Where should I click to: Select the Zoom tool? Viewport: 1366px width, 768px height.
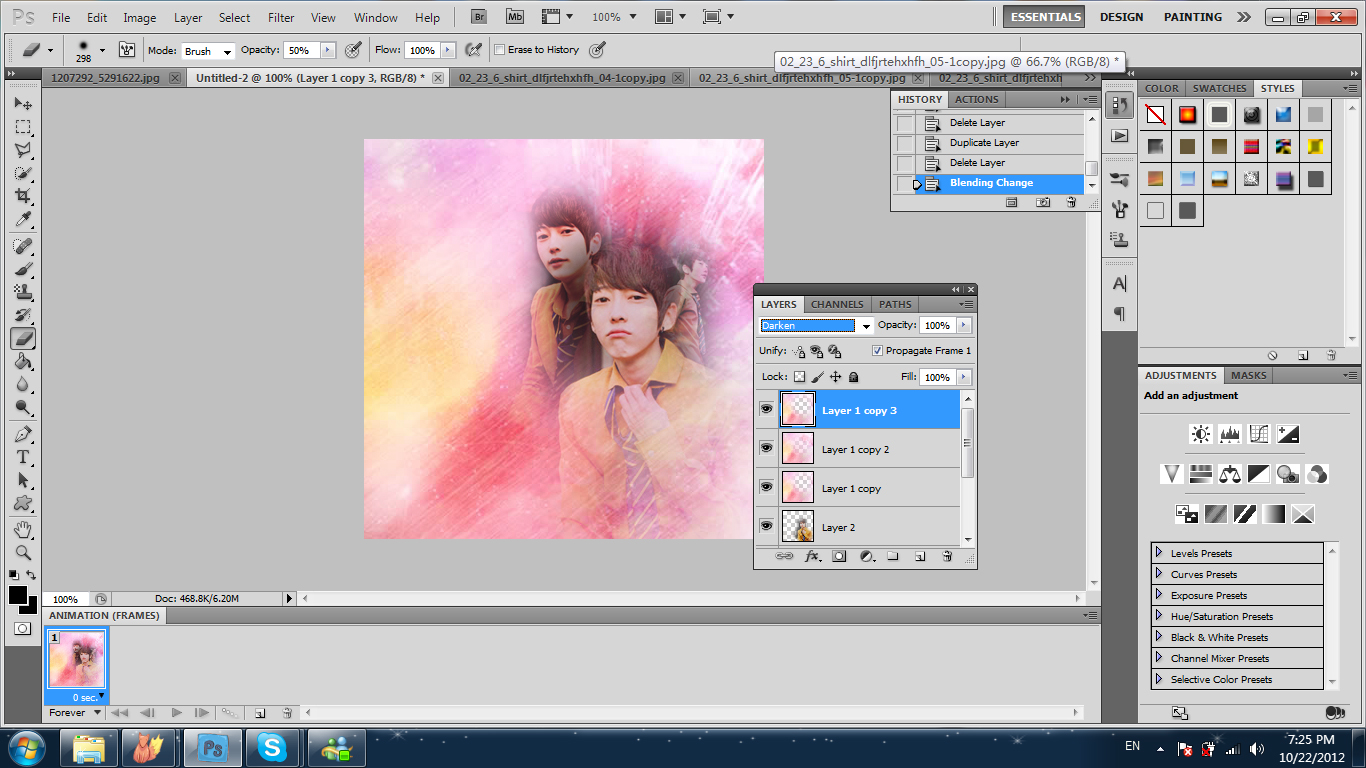[23, 552]
